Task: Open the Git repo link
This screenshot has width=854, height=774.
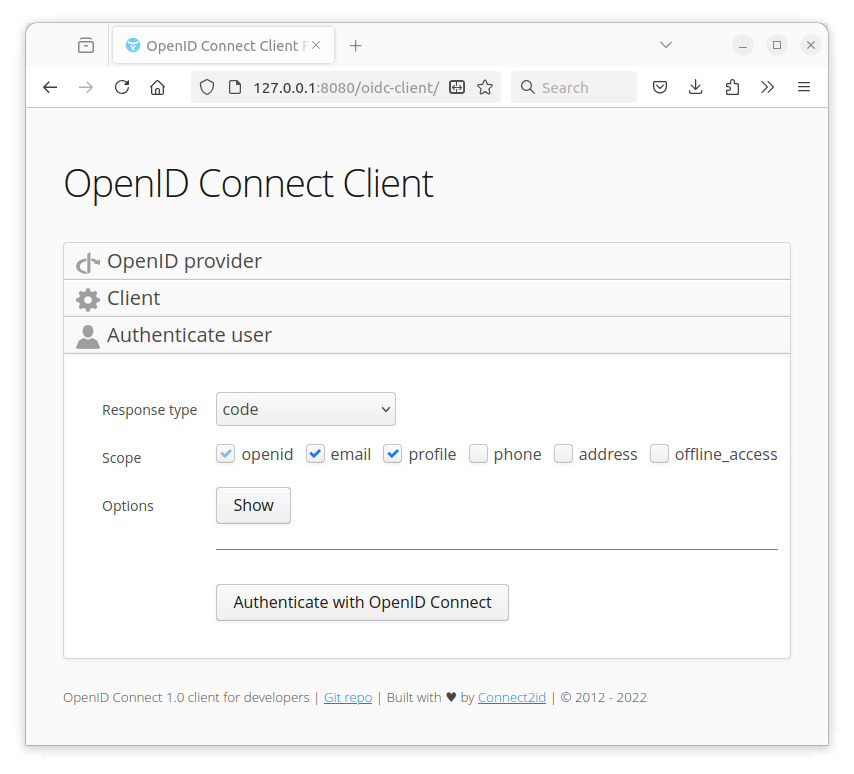Action: (348, 697)
